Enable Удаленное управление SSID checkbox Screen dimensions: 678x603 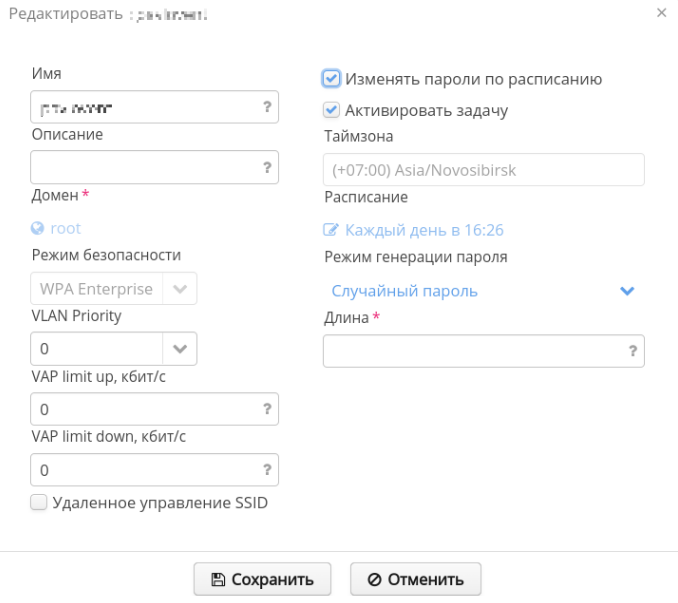click(x=39, y=503)
